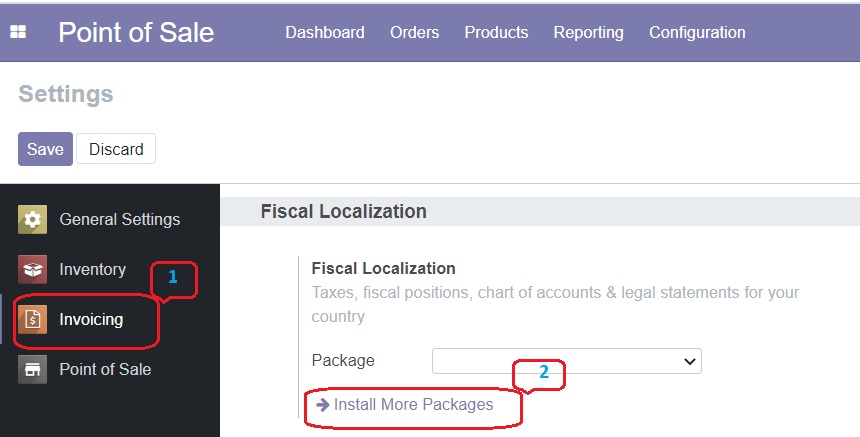860x437 pixels.
Task: Click the arrow icon beside Install More Packages
Action: coord(323,405)
